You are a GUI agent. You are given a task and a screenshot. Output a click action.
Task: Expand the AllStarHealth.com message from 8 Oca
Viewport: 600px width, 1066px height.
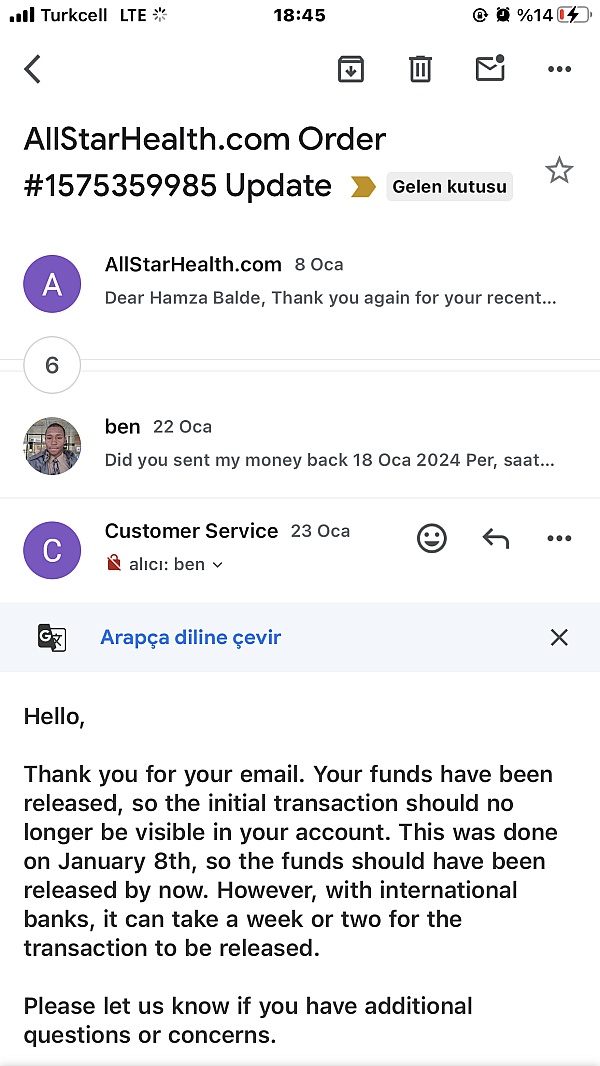pos(330,281)
